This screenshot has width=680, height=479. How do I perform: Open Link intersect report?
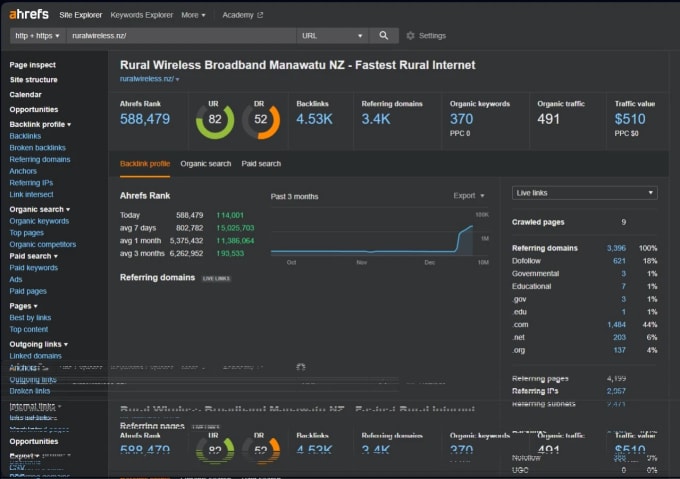31,195
